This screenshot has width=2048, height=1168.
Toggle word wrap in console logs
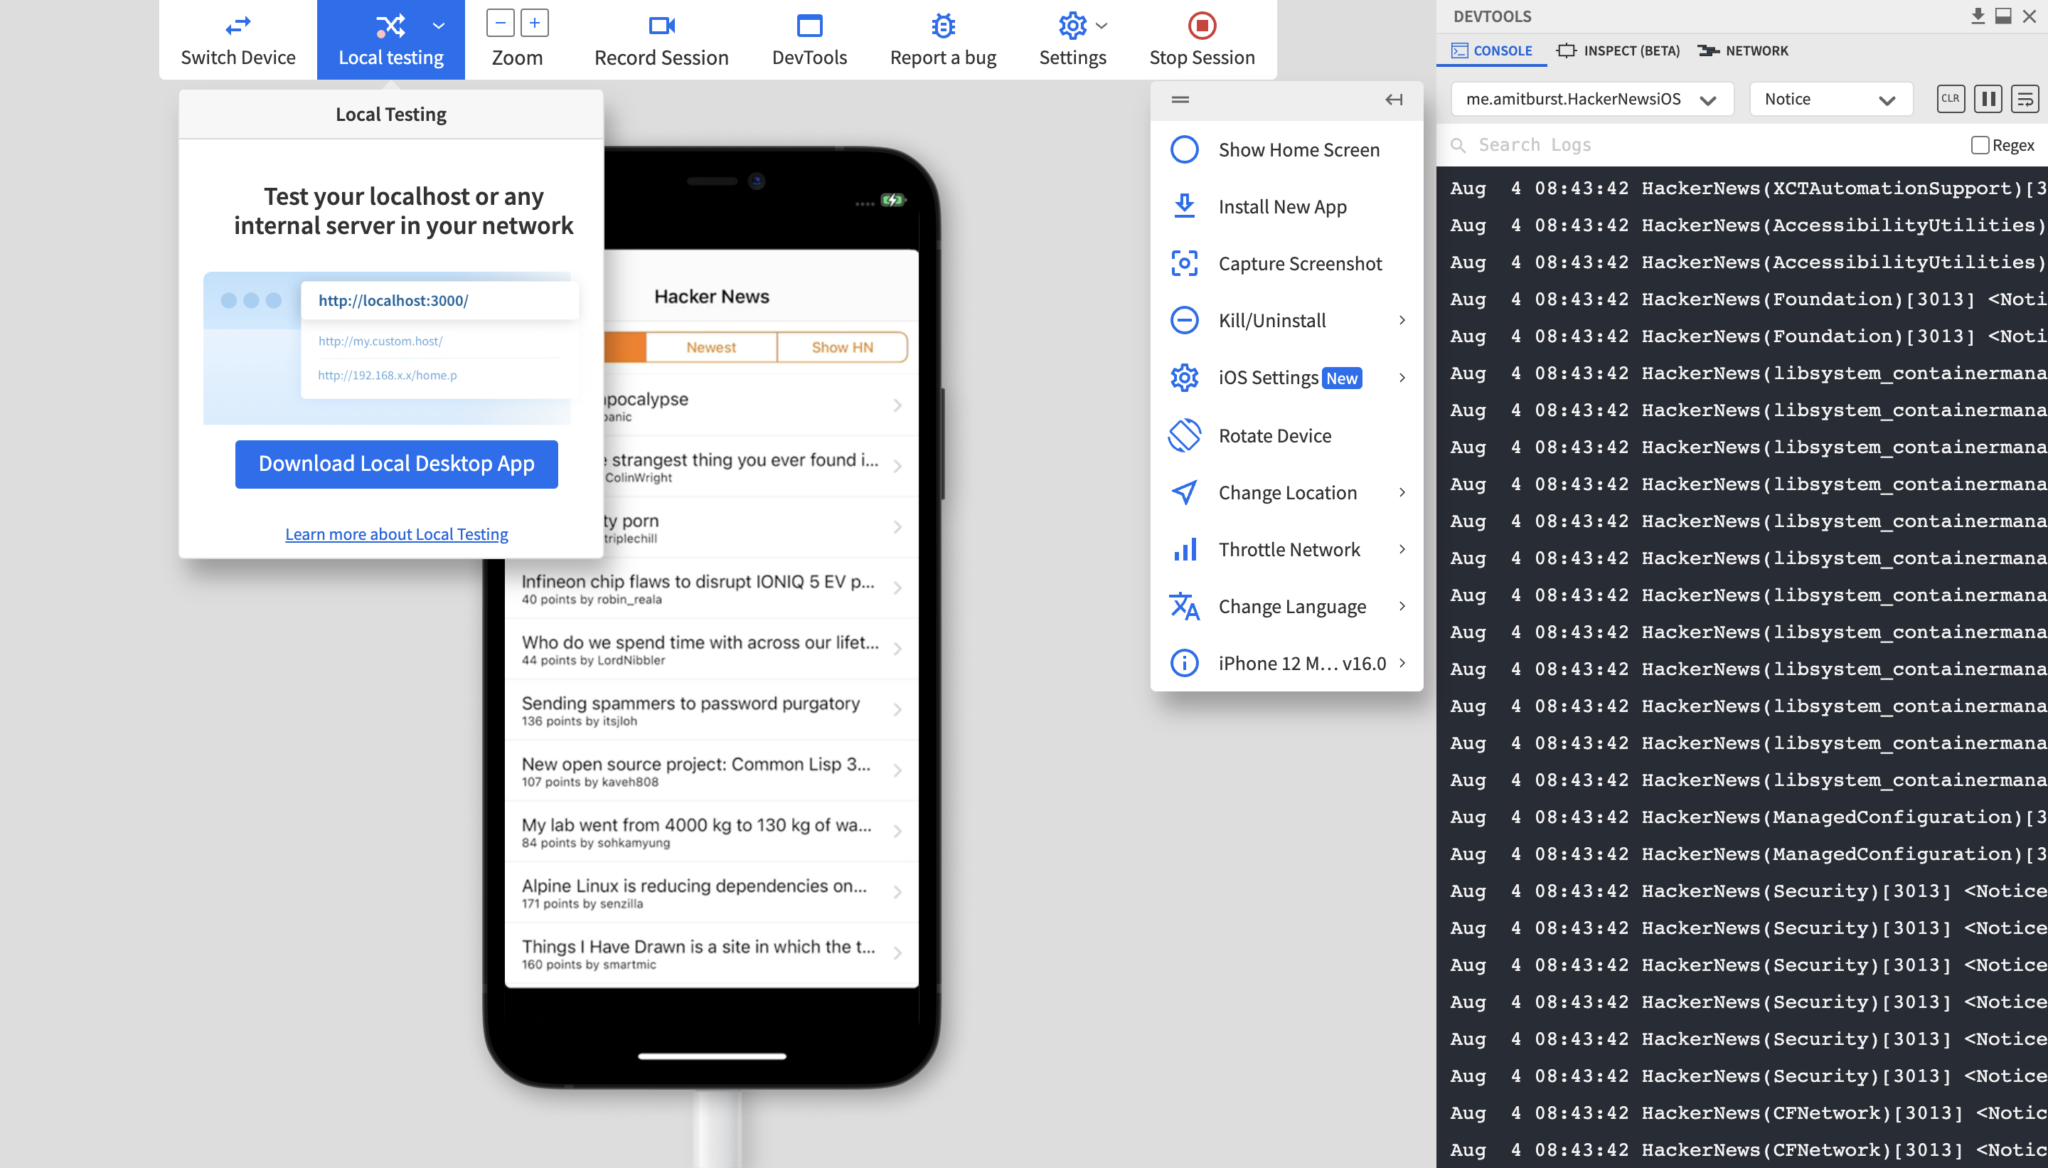point(2025,99)
